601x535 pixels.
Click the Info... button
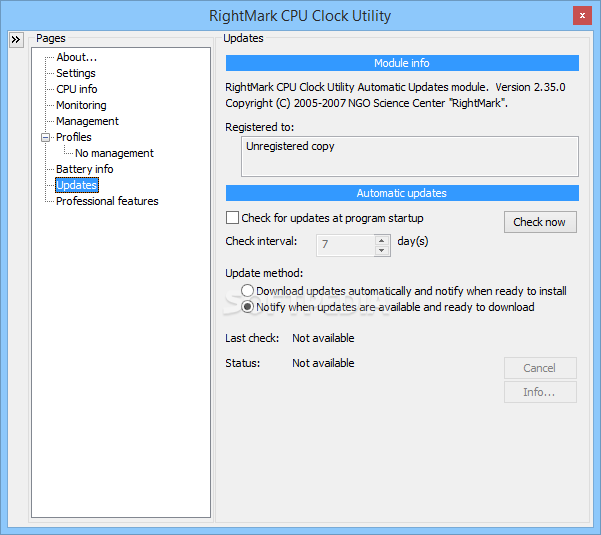pyautogui.click(x=540, y=392)
